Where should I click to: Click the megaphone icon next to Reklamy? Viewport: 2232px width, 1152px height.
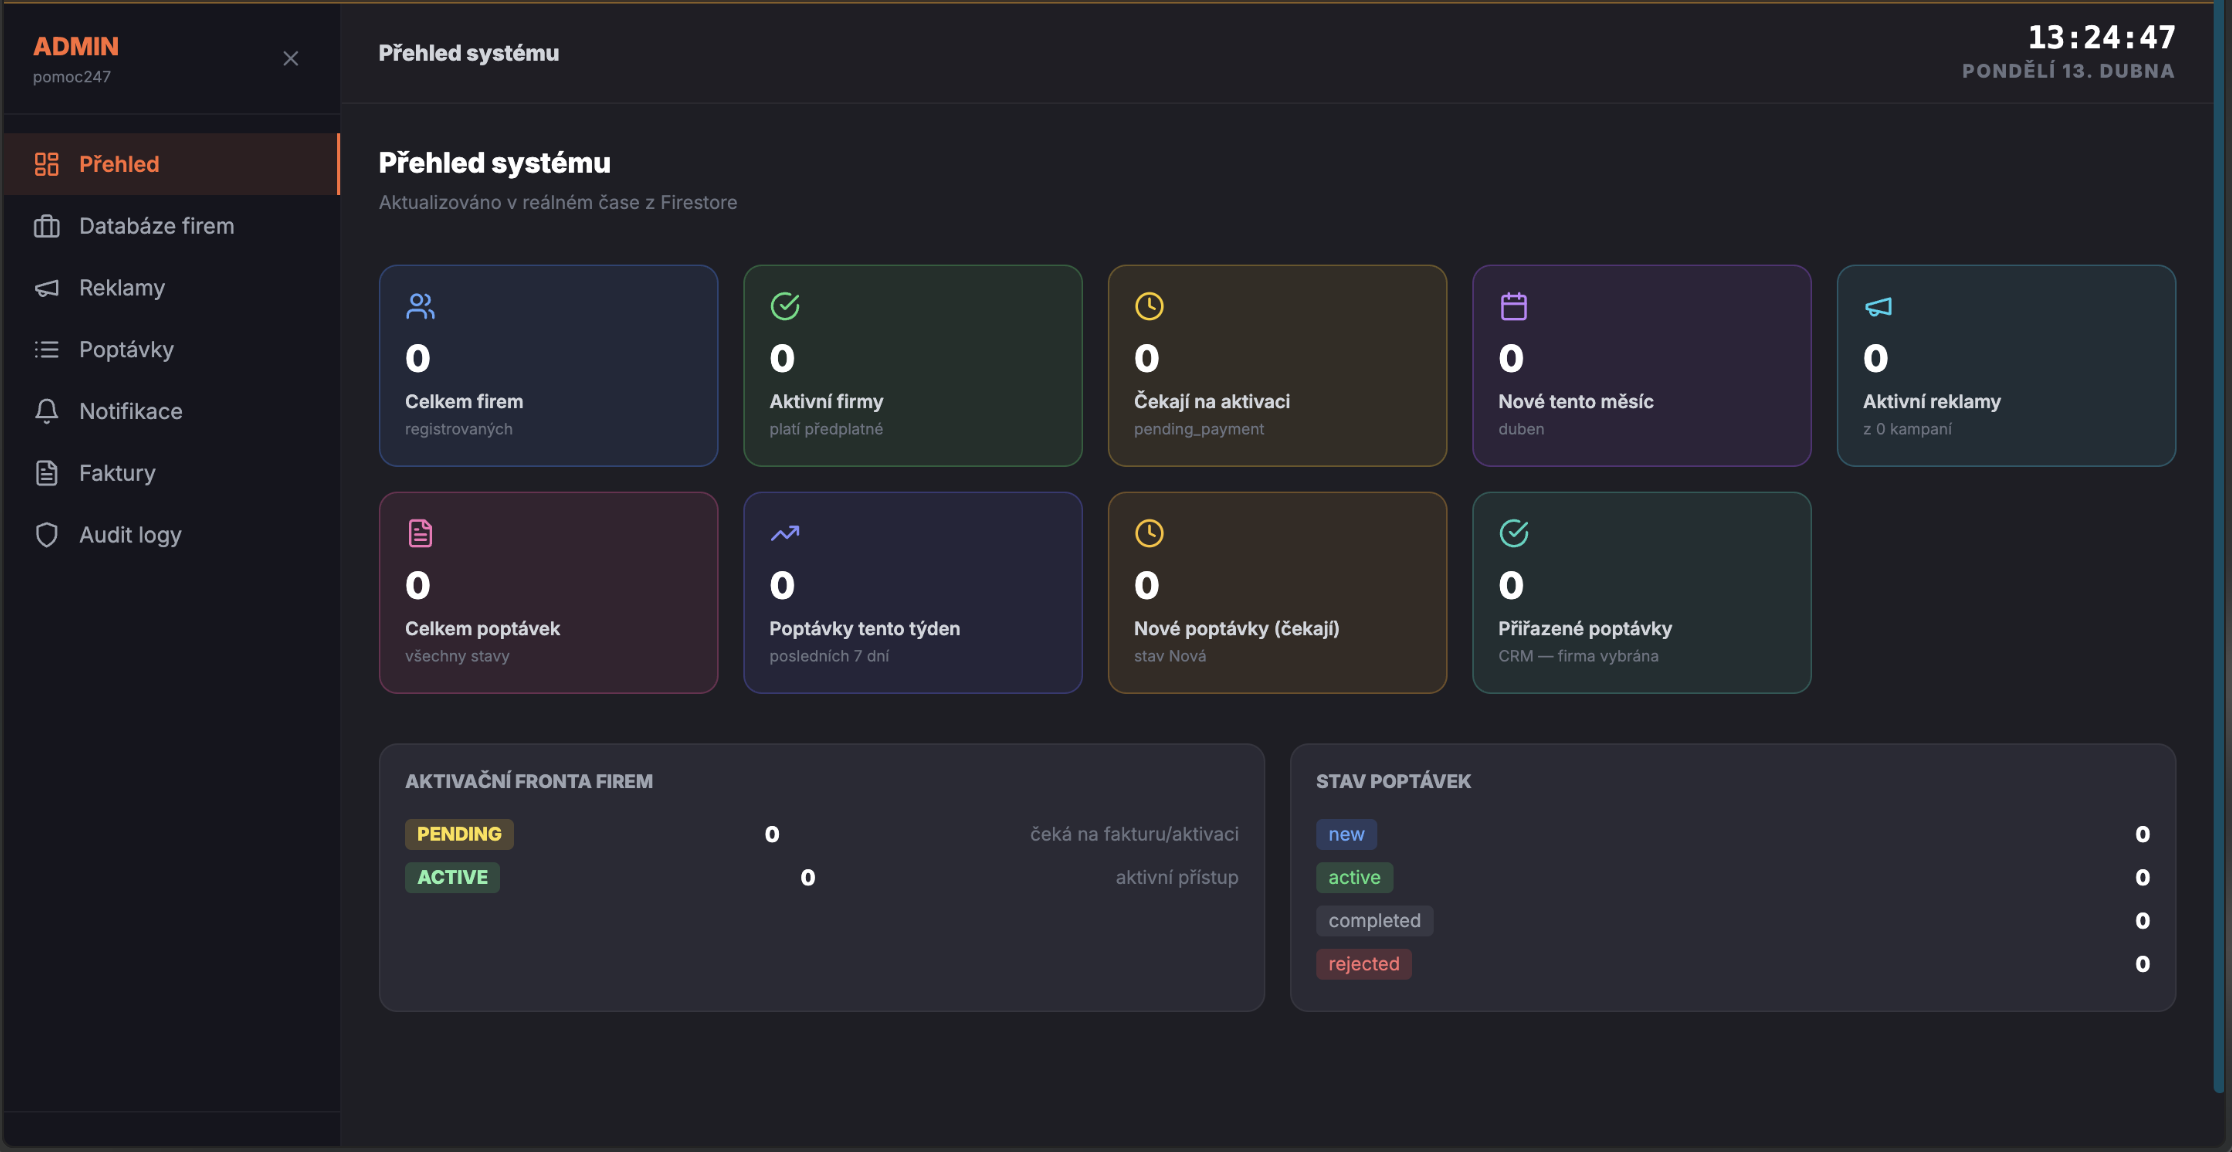coord(47,288)
